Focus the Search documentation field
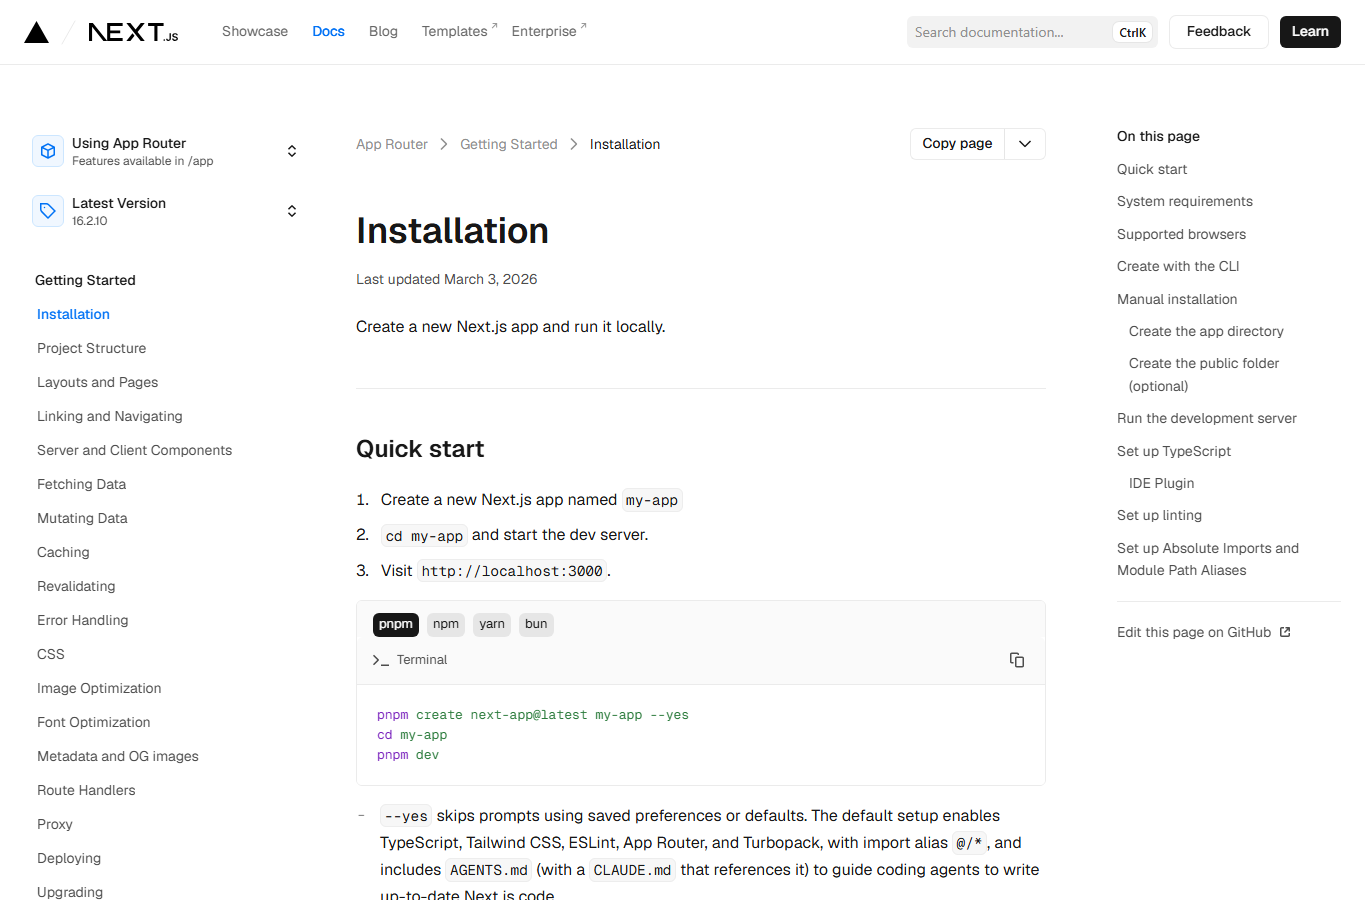 [x=1032, y=32]
